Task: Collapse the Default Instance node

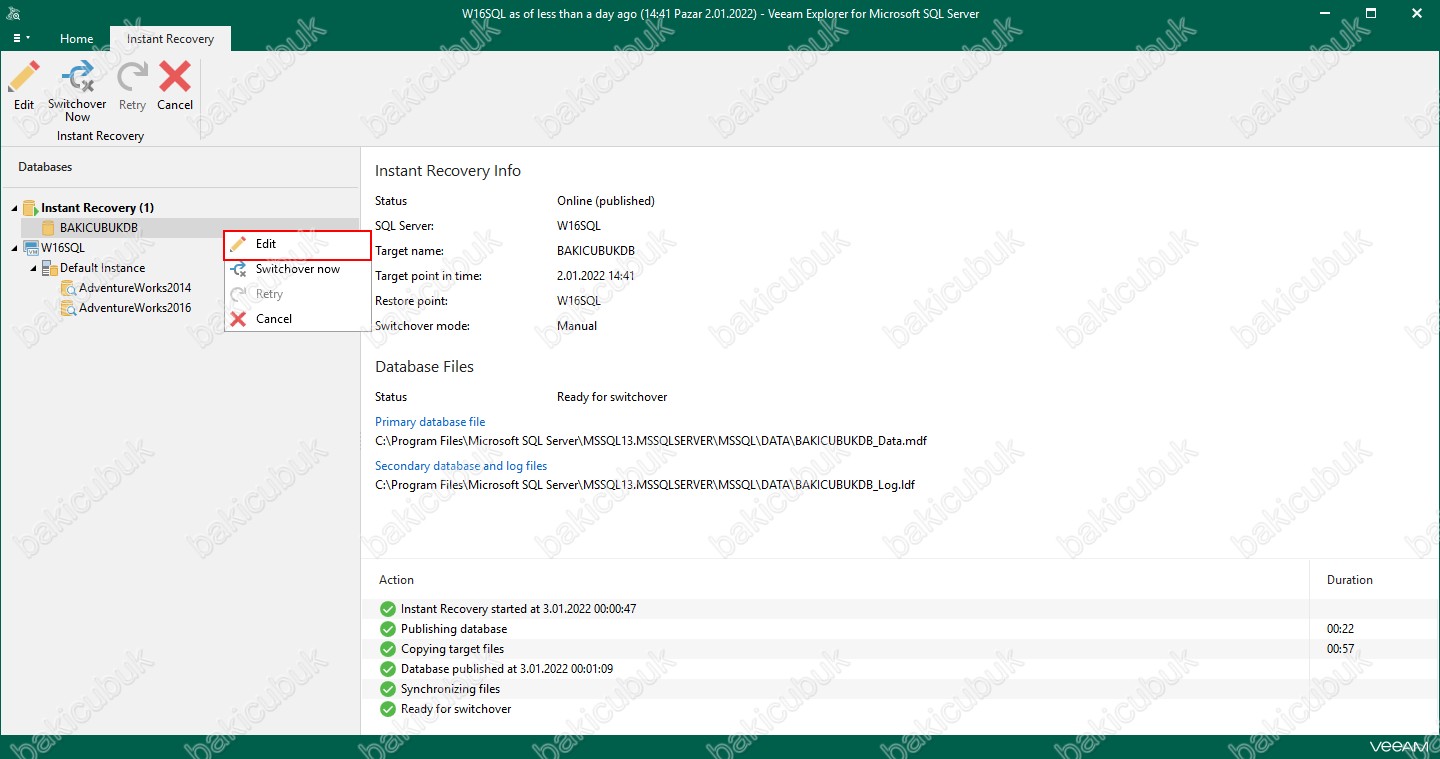Action: click(33, 268)
